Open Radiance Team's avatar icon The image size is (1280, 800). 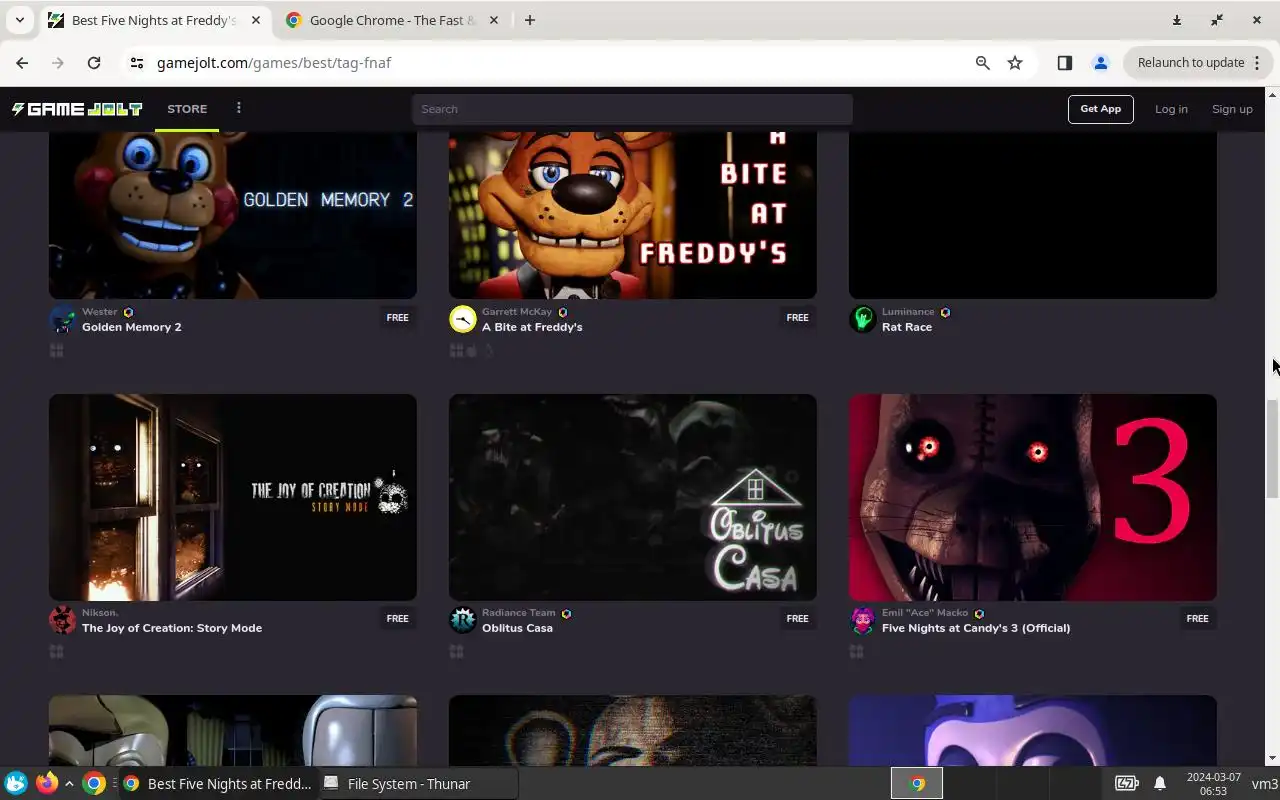click(463, 620)
